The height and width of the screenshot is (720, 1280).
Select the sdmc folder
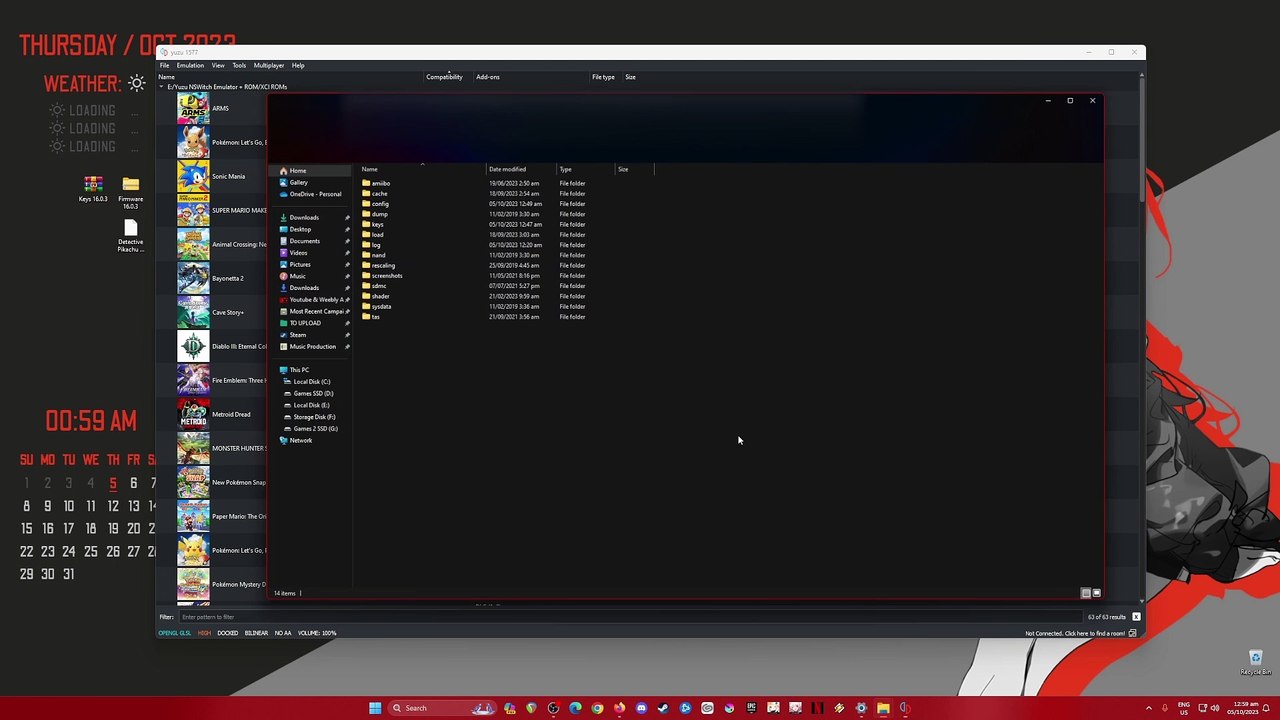379,286
